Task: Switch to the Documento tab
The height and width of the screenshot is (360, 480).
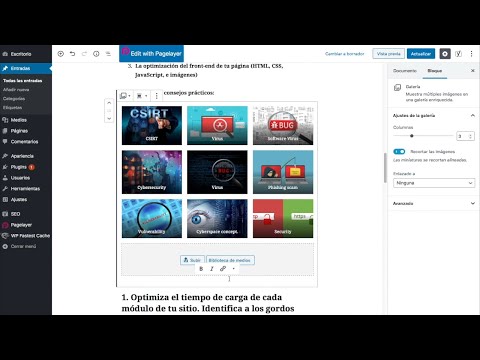Action: (x=405, y=71)
